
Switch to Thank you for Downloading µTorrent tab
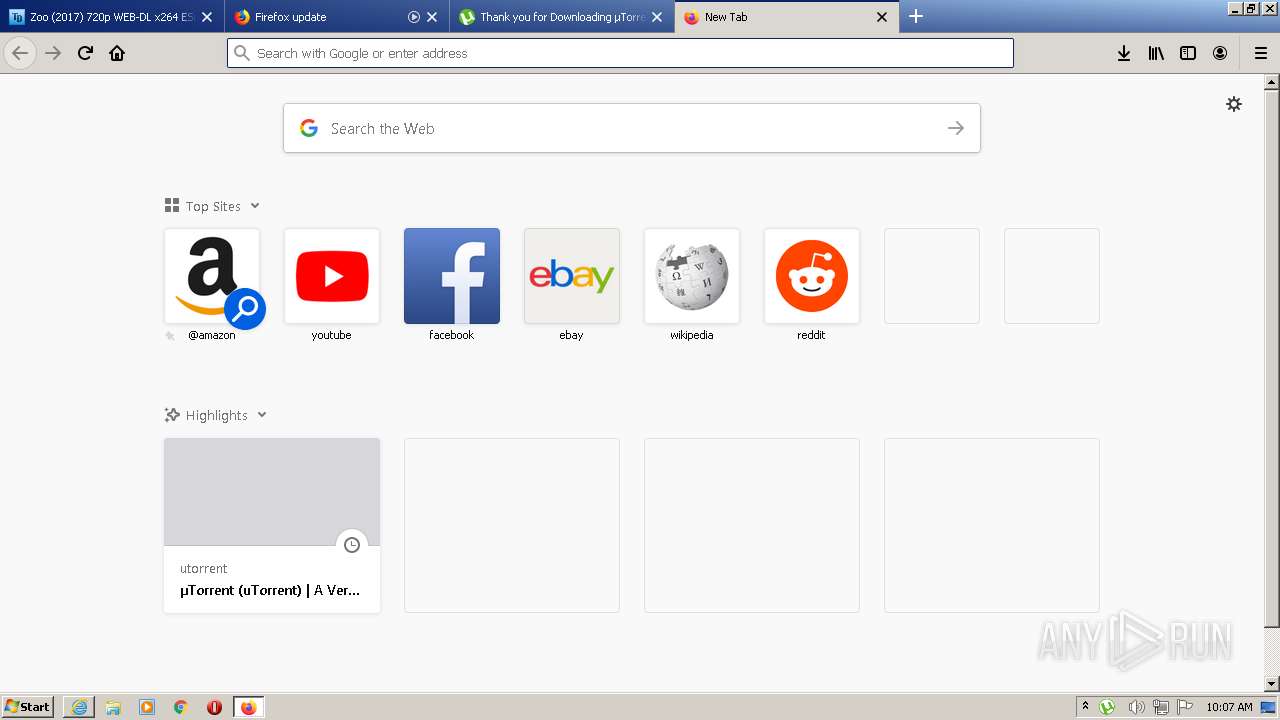tap(562, 17)
